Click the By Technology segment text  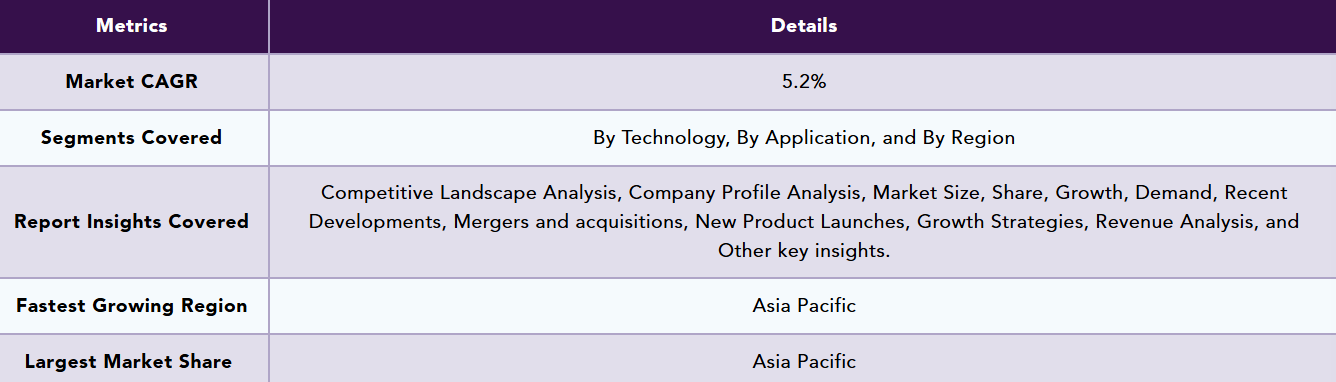click(660, 138)
